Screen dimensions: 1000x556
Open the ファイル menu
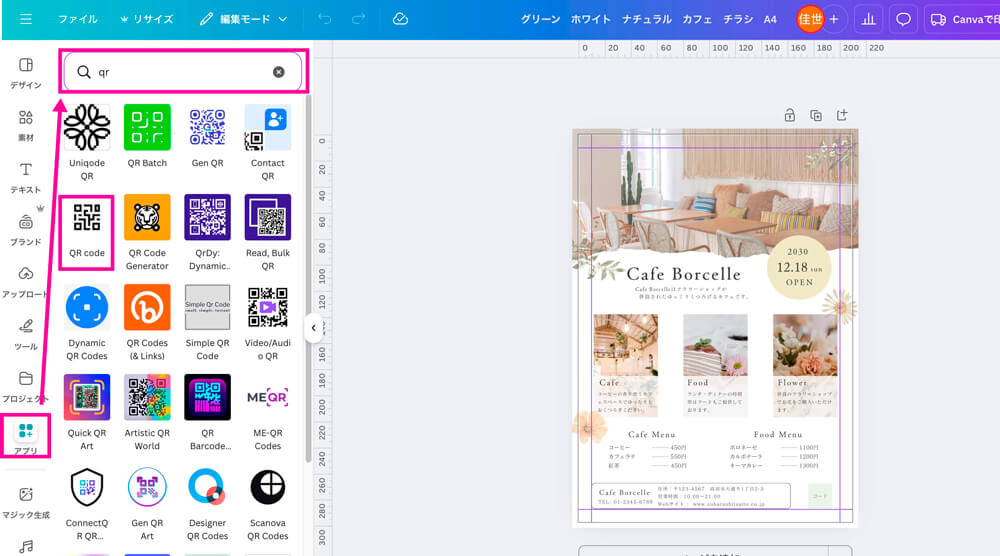pyautogui.click(x=78, y=19)
